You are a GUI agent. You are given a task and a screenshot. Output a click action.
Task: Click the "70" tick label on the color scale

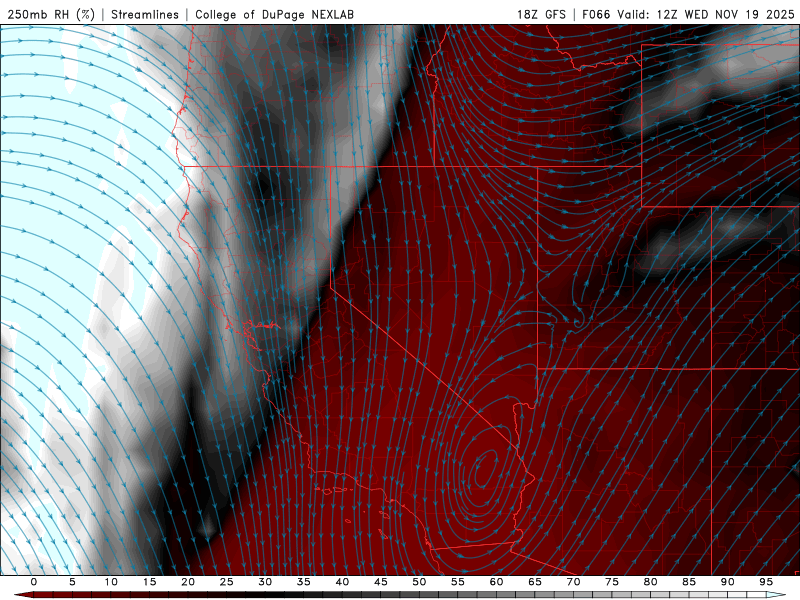[x=573, y=582]
